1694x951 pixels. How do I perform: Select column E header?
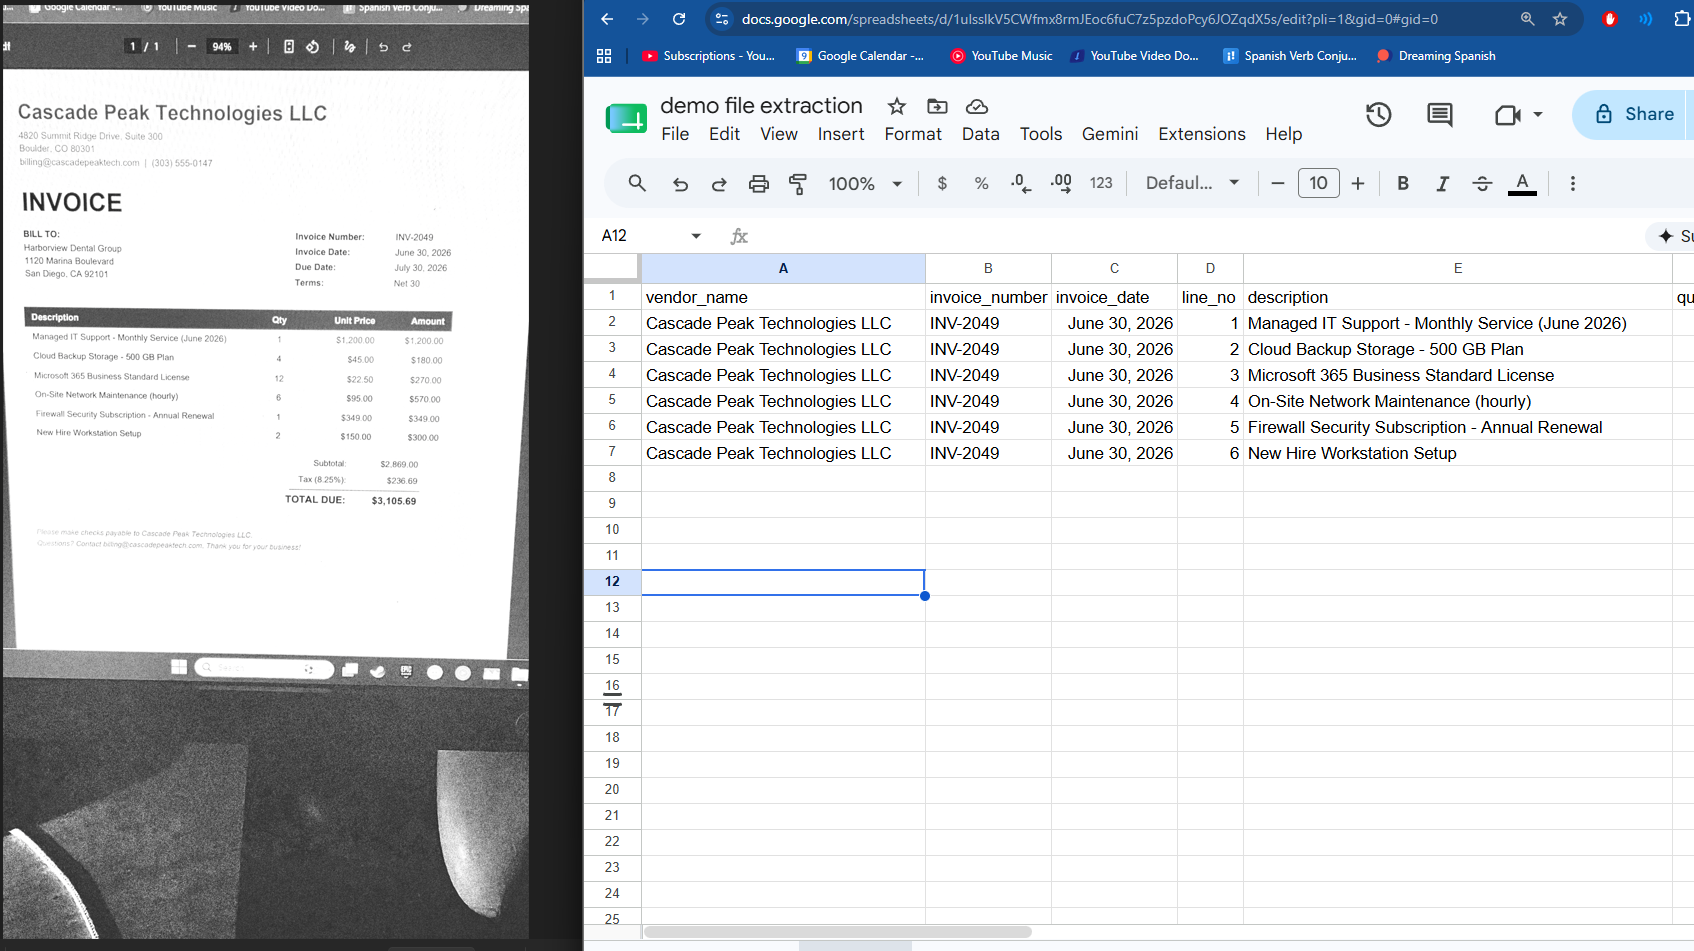click(x=1458, y=268)
